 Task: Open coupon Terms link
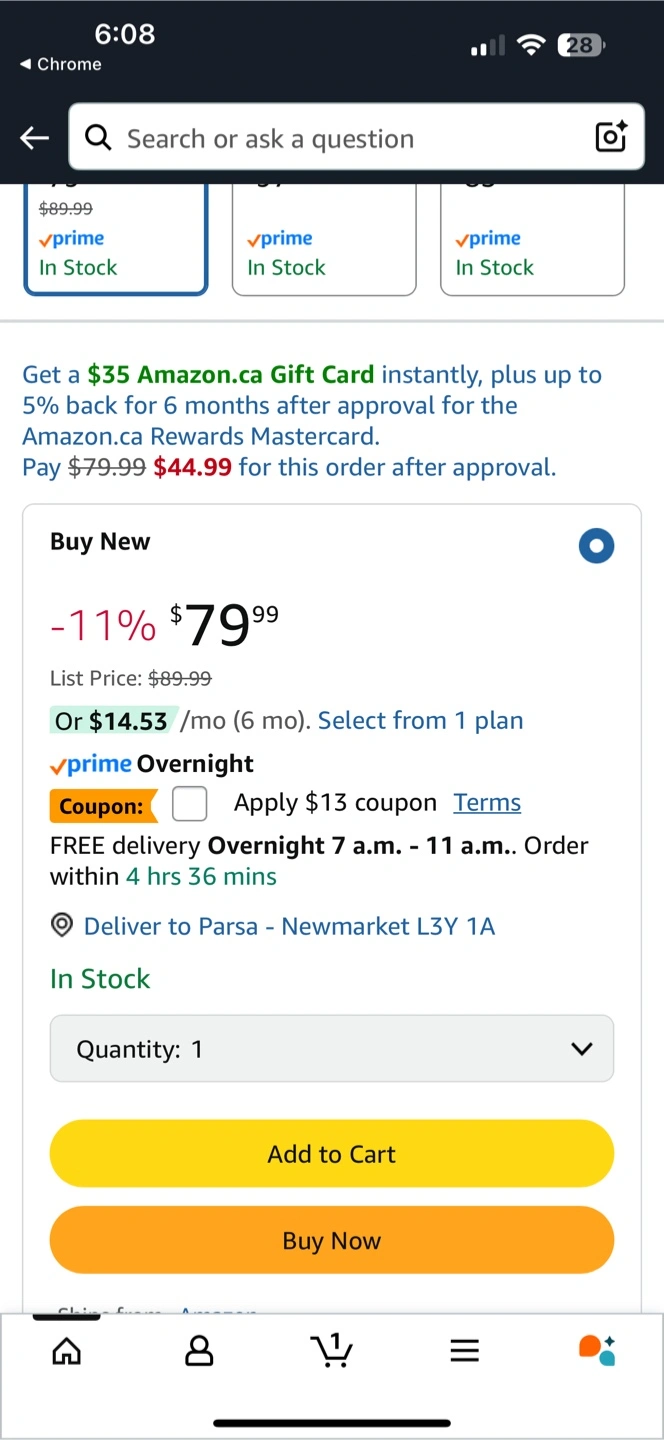[487, 803]
